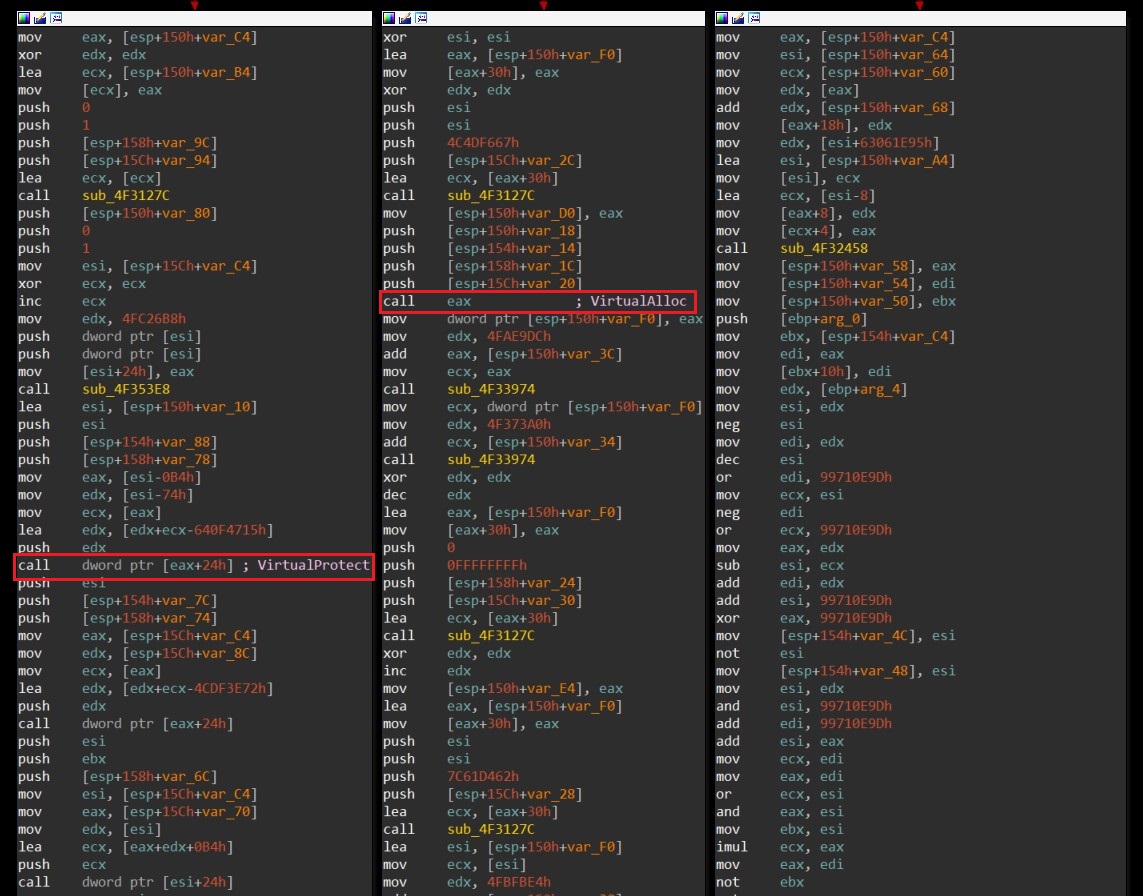
Task: Click group nodes icon on middle node
Action: click(x=421, y=17)
